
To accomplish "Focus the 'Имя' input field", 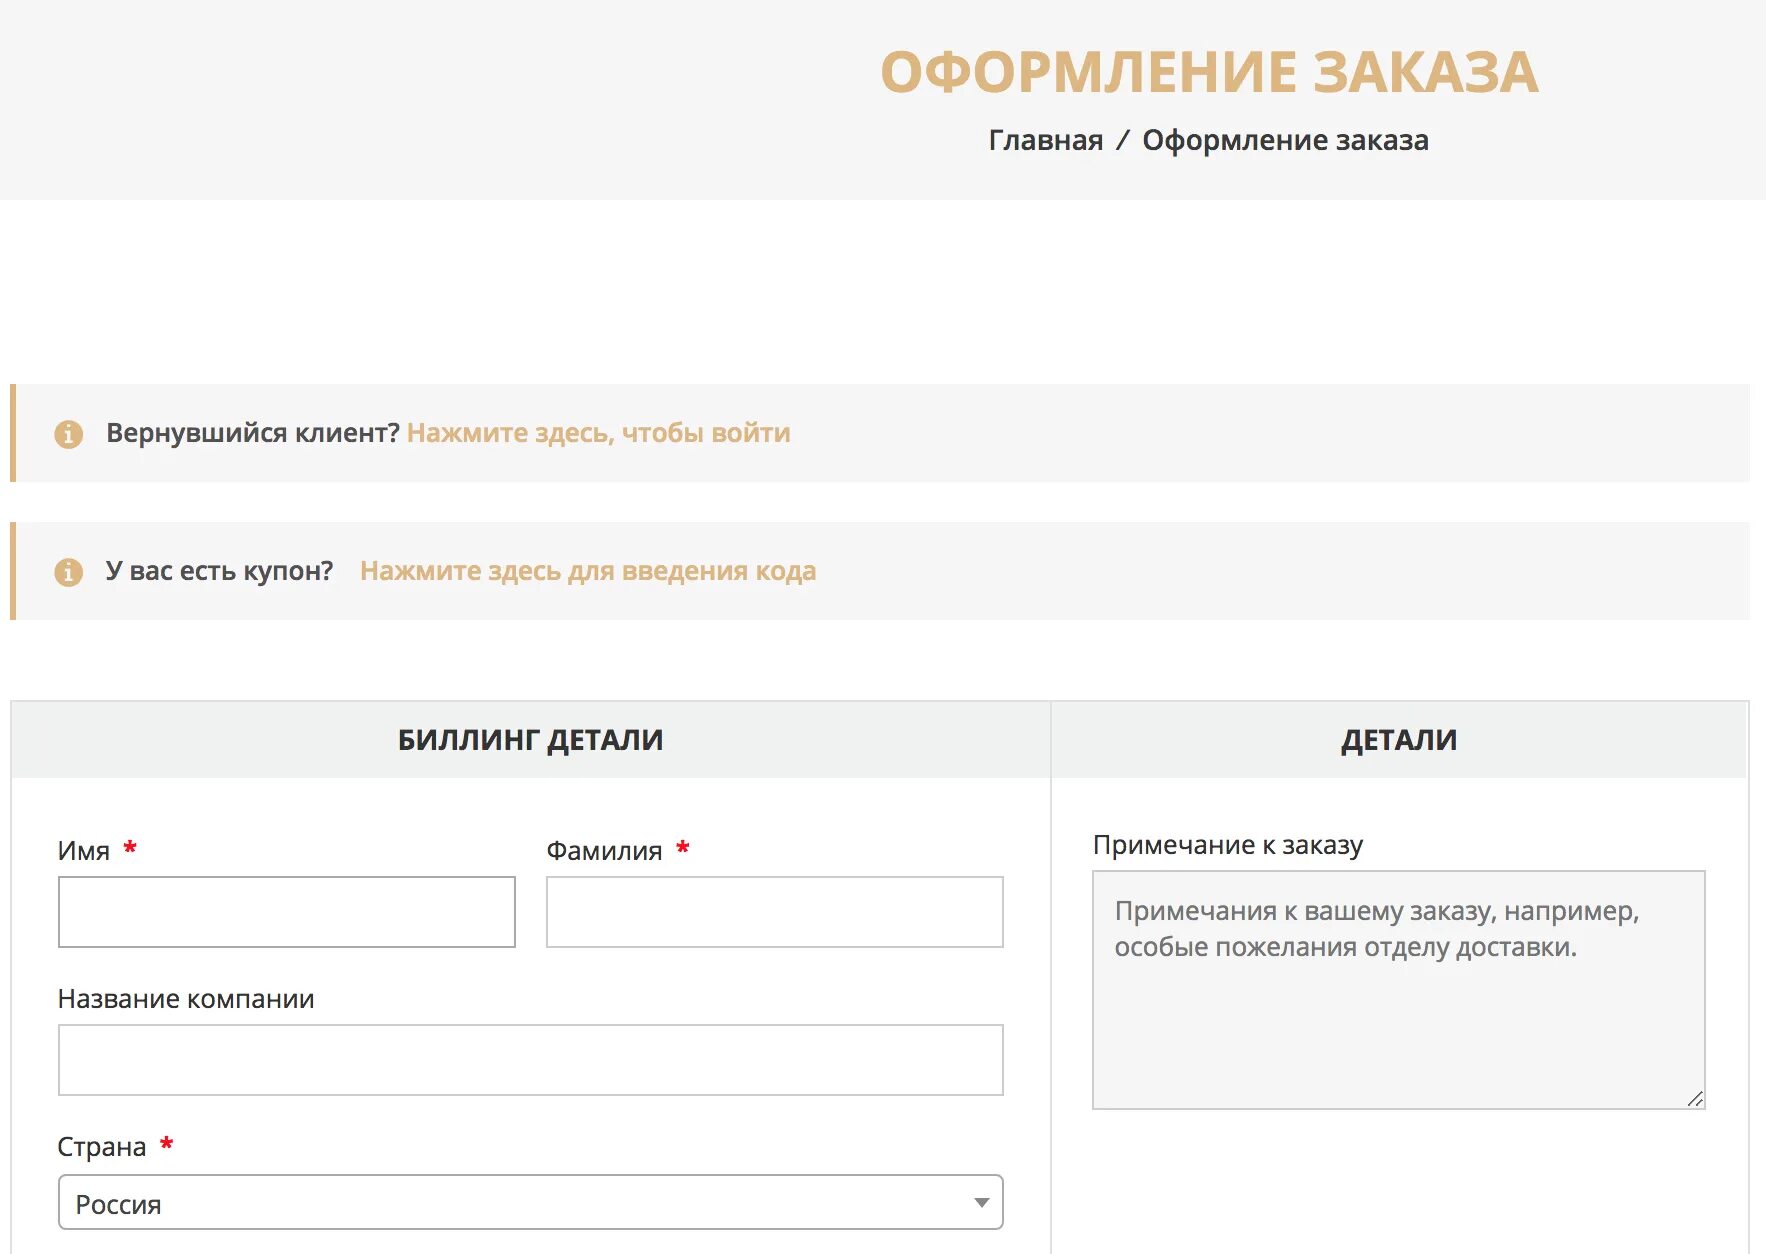I will coord(287,912).
